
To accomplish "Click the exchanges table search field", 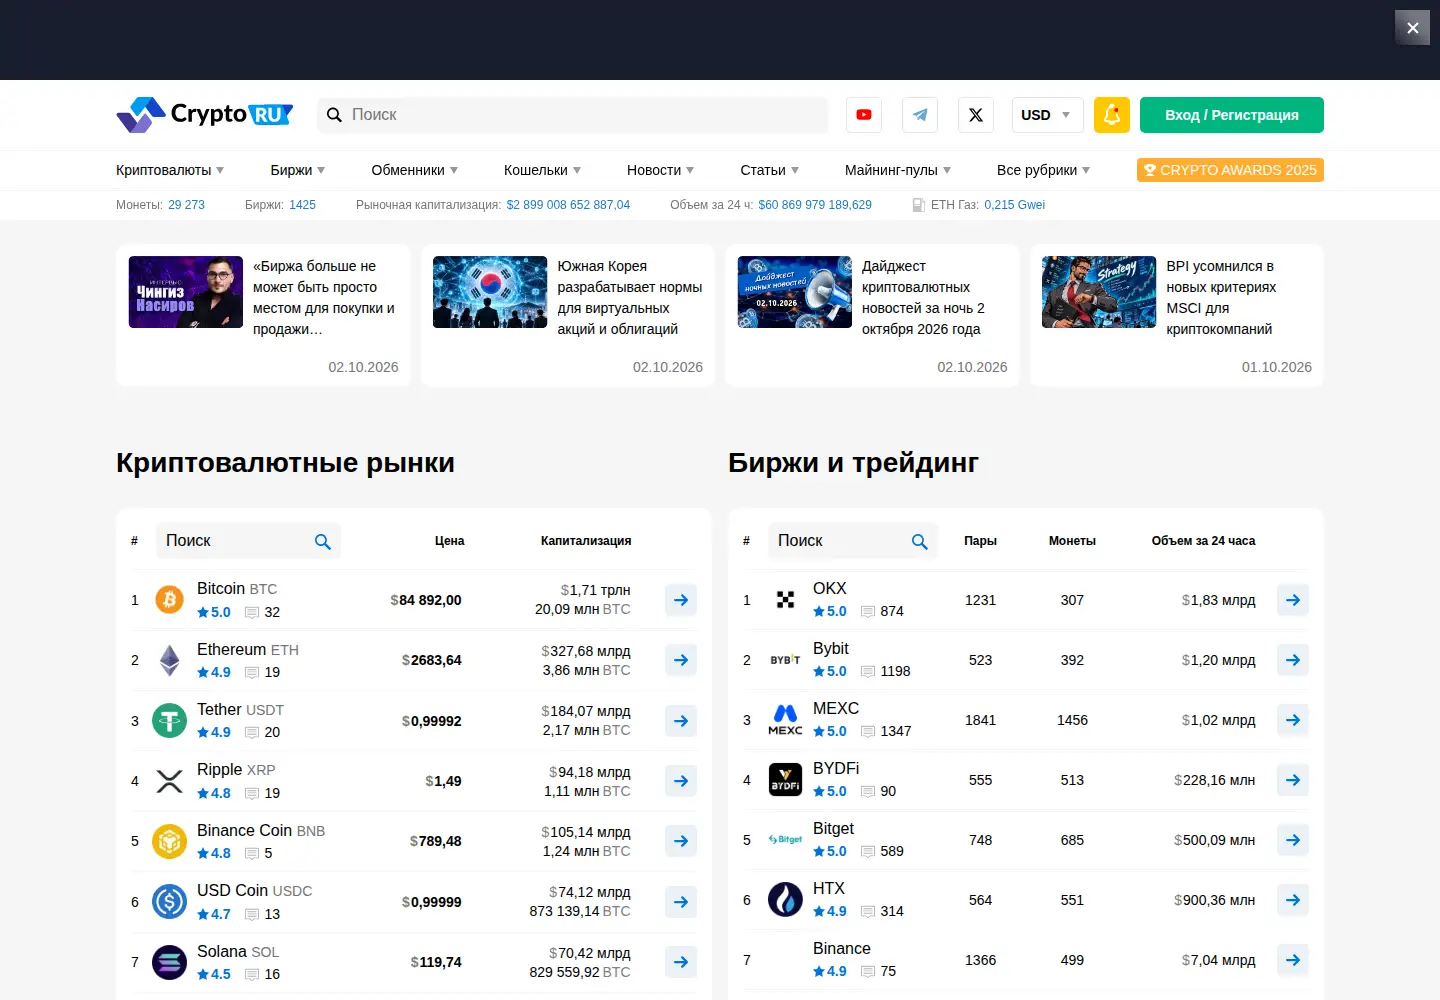I will click(x=852, y=541).
